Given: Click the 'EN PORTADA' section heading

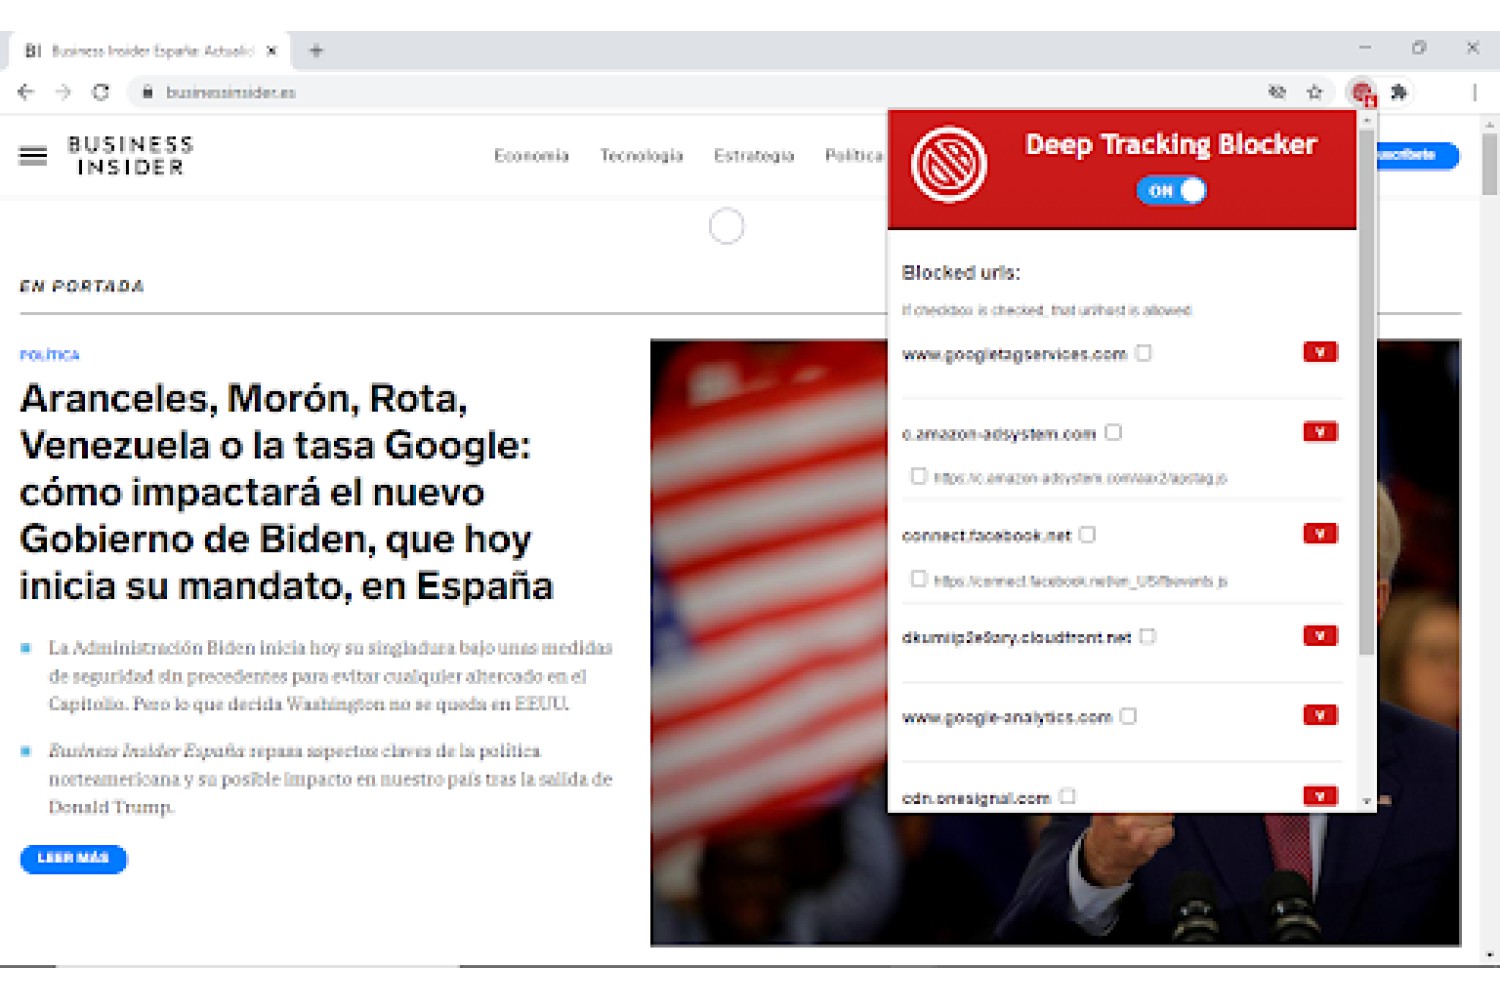Looking at the screenshot, I should [x=82, y=287].
